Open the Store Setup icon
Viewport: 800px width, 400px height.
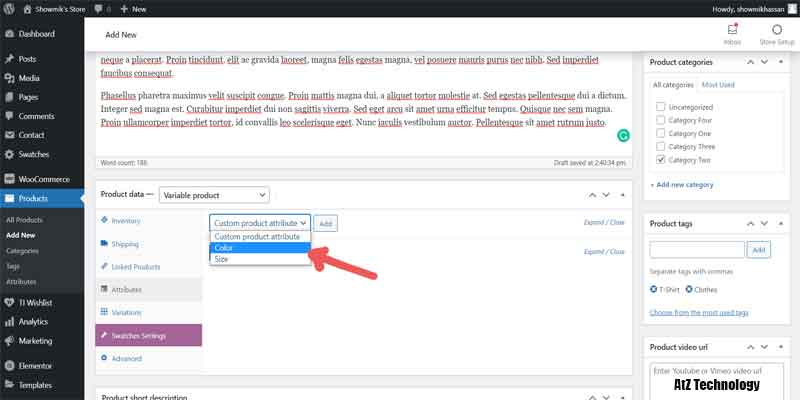[x=776, y=30]
